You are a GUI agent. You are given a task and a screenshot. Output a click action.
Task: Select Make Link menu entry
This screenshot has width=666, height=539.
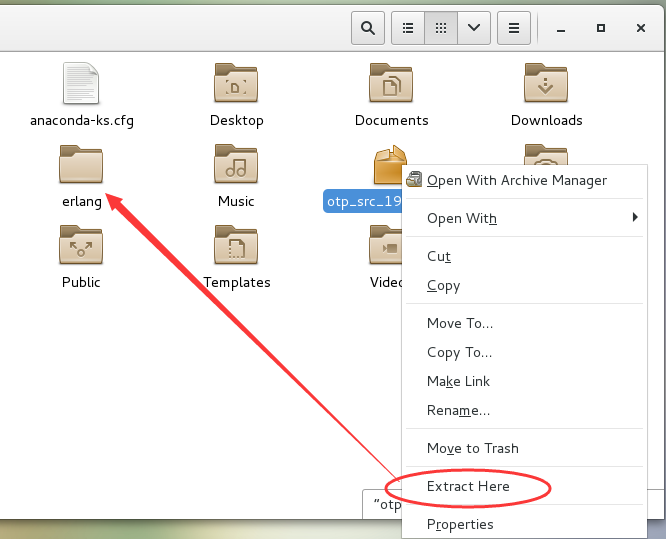pos(524,381)
